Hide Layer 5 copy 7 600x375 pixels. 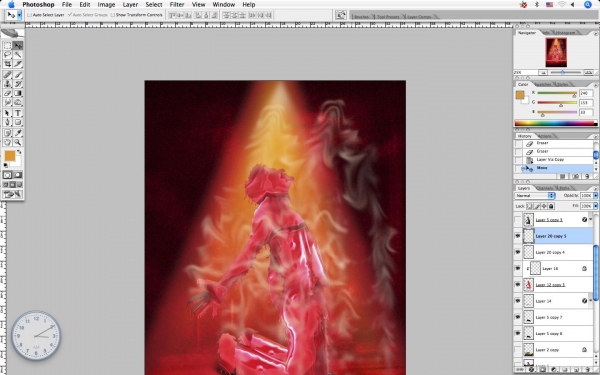(x=518, y=317)
